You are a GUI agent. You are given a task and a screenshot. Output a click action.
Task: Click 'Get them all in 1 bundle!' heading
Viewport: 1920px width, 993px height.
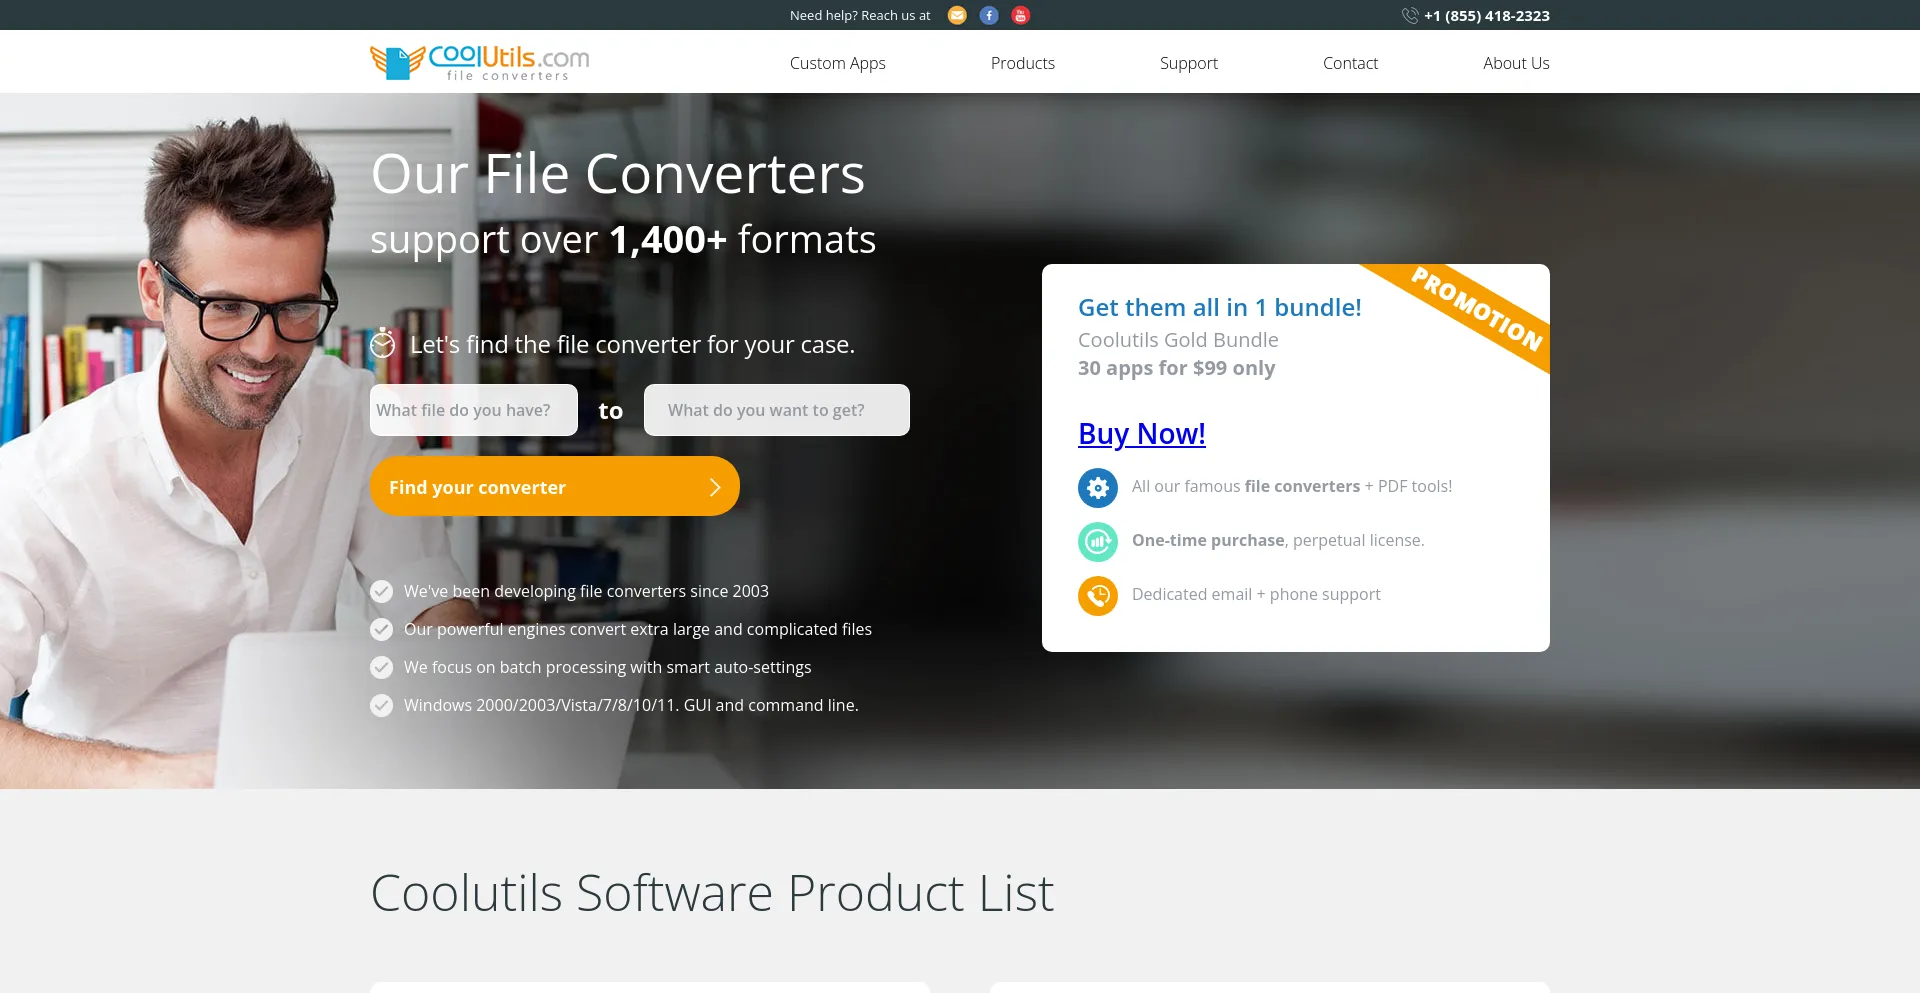1220,307
